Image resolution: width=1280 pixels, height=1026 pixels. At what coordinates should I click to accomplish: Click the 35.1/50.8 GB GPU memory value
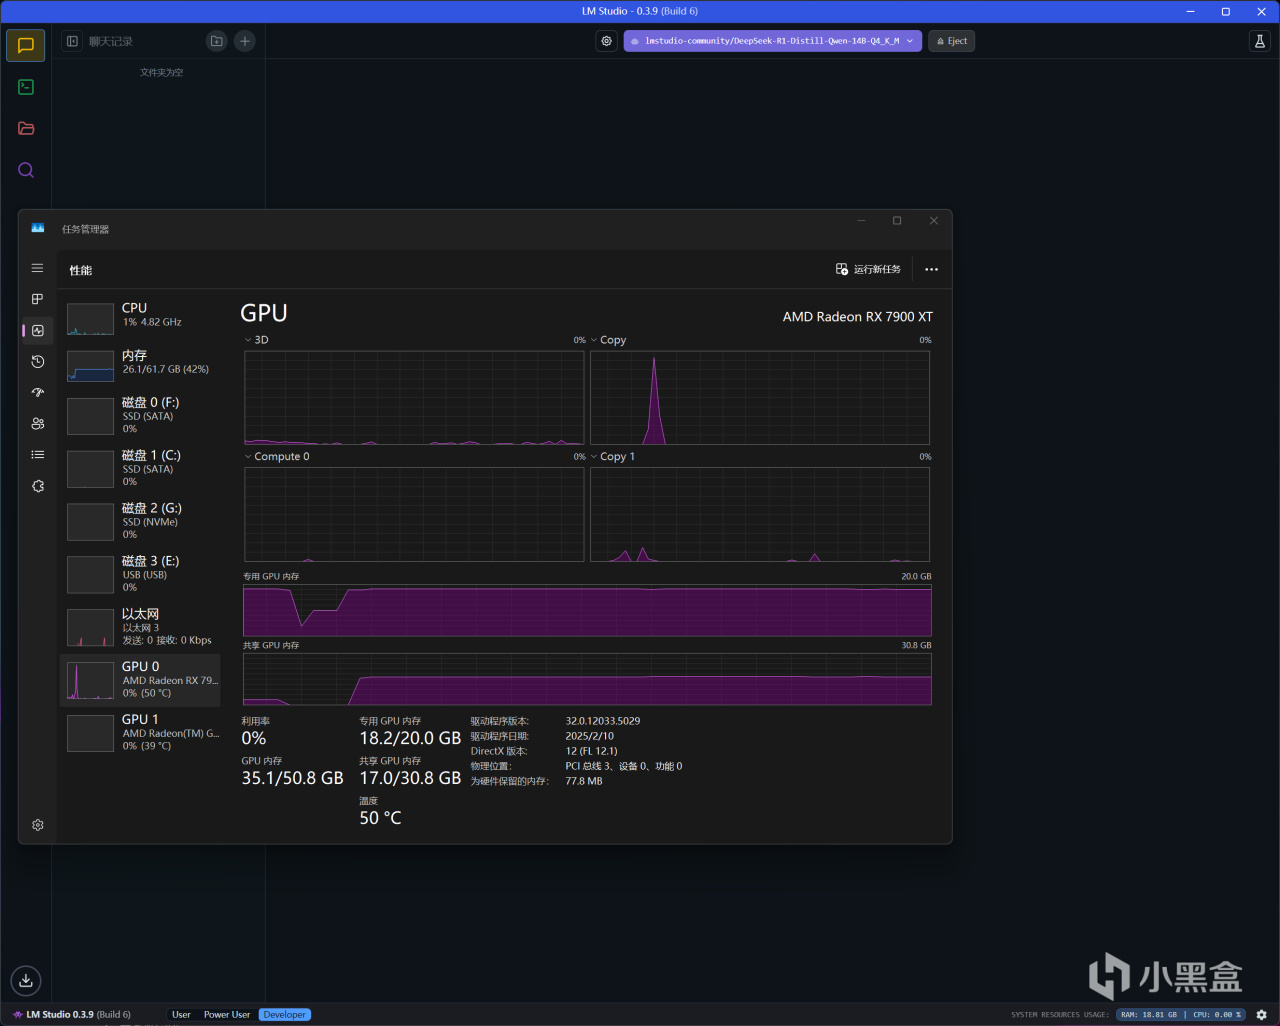(x=292, y=778)
